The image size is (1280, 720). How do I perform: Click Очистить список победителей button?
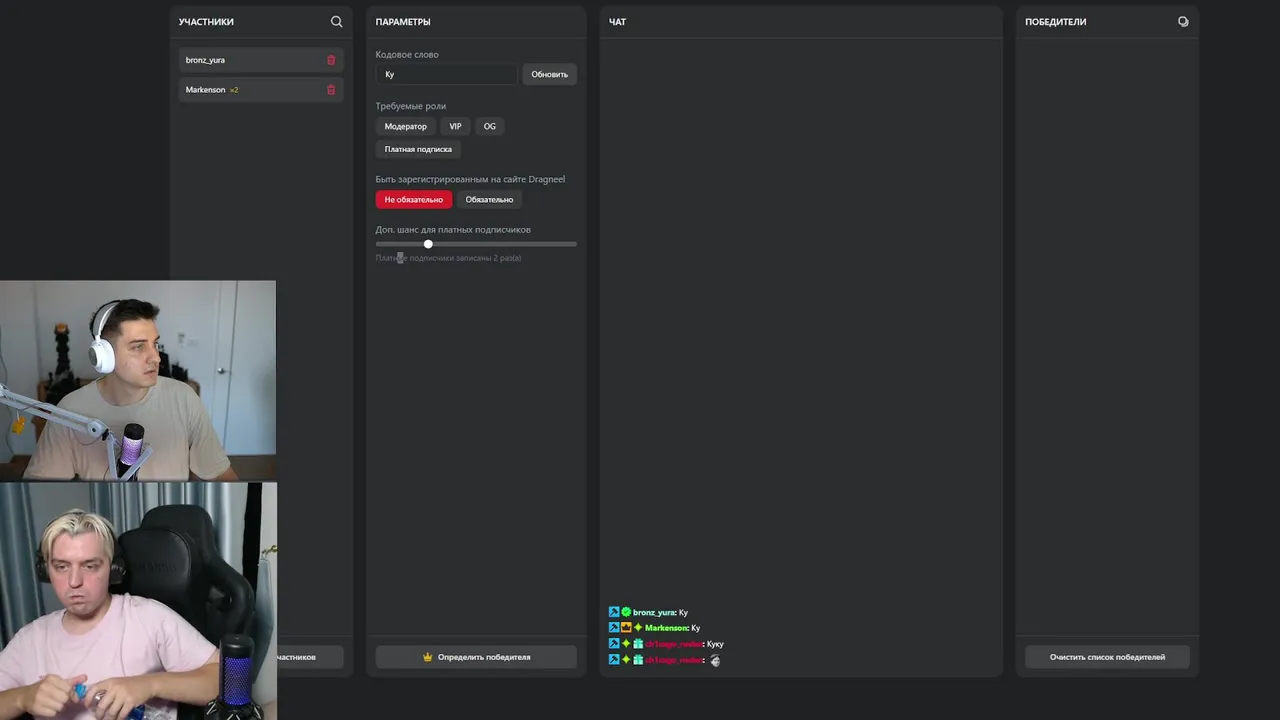(1107, 657)
